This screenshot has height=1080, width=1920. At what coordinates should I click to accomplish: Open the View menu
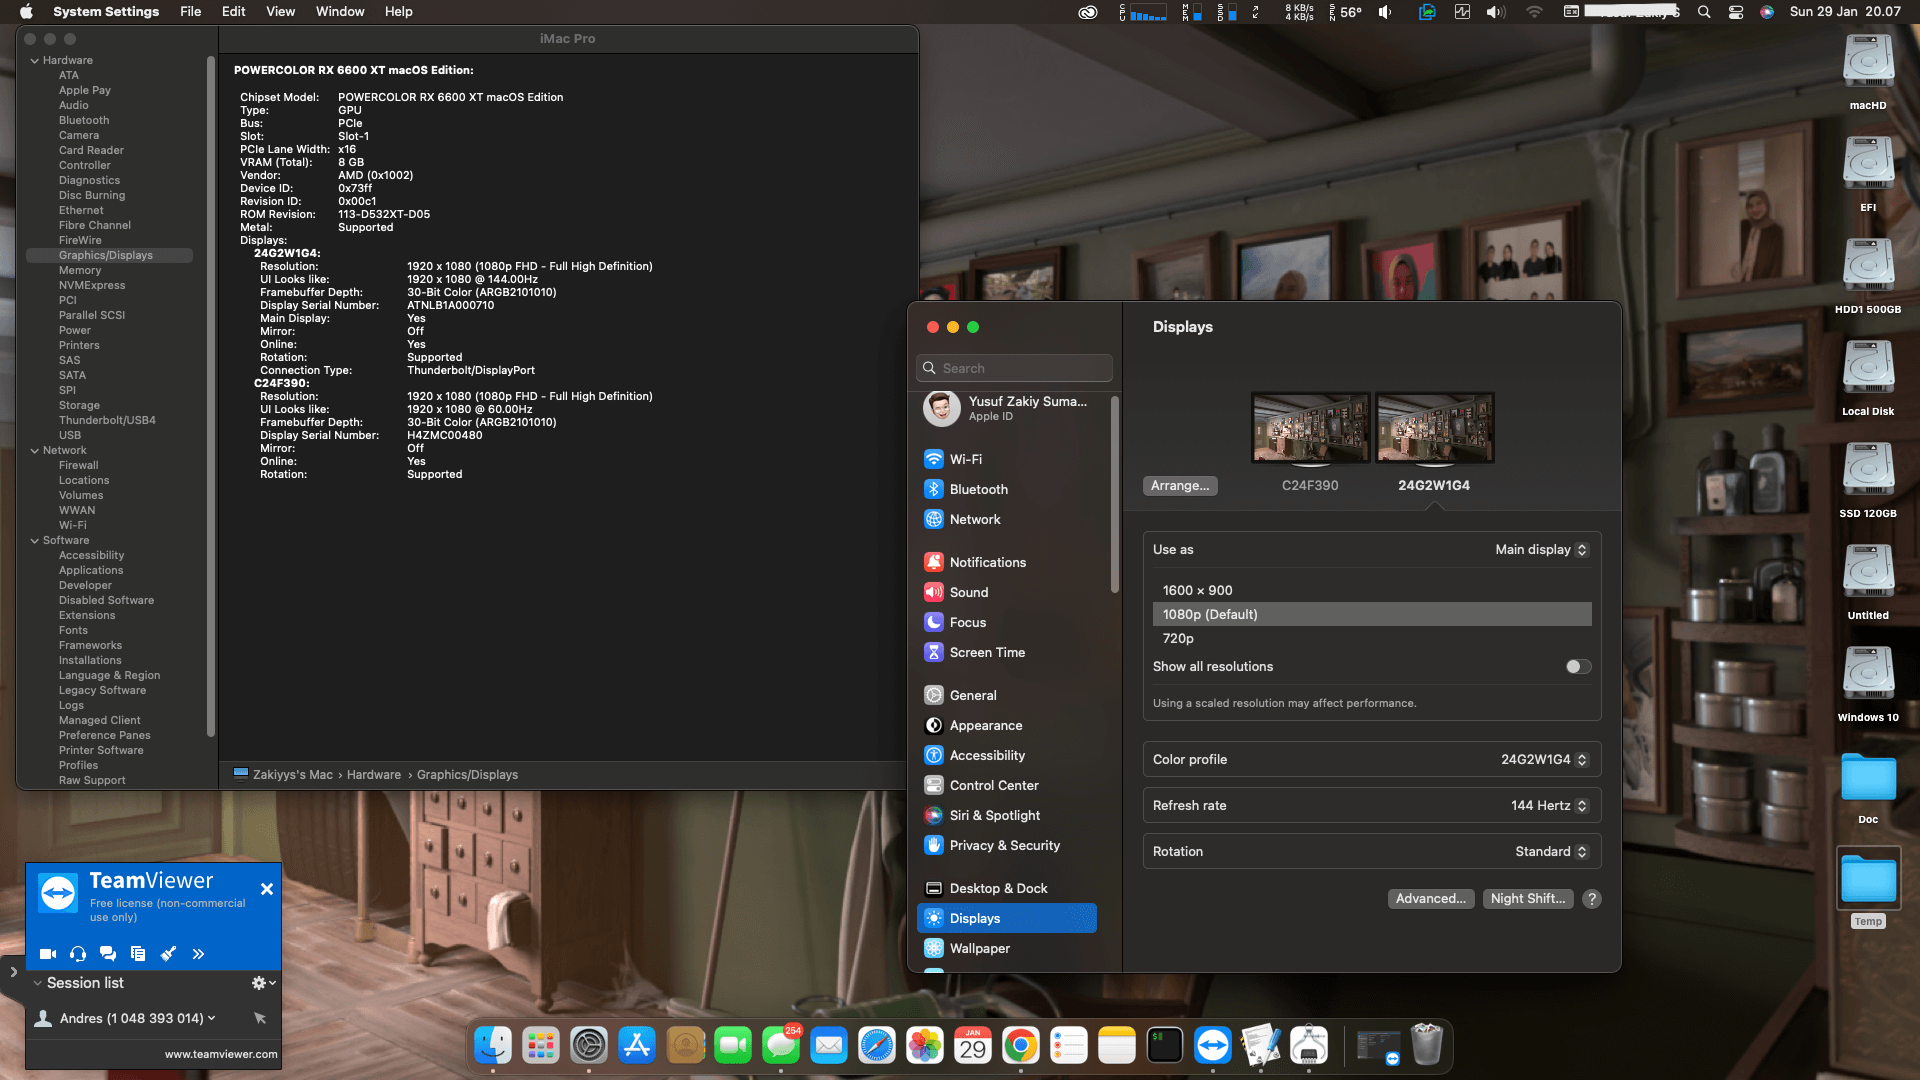(x=281, y=12)
